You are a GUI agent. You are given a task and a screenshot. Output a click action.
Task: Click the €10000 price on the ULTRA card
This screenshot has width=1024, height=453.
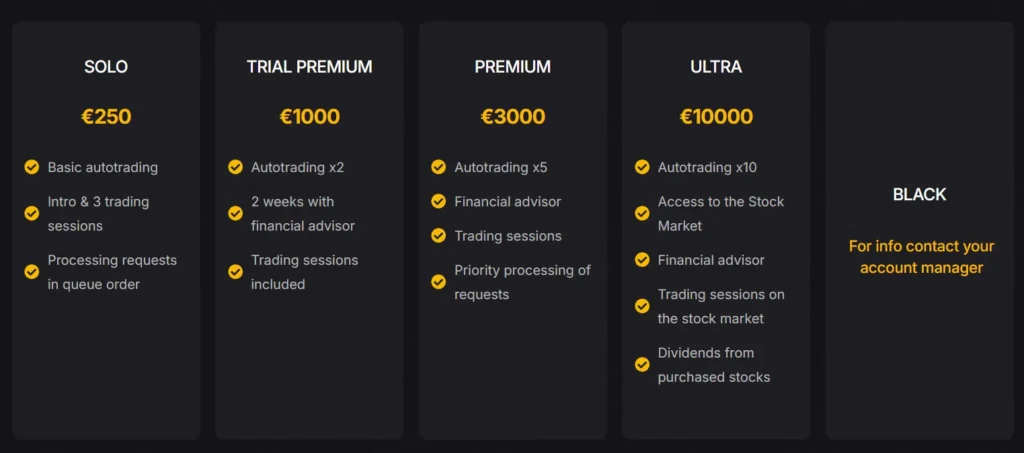[x=716, y=117]
